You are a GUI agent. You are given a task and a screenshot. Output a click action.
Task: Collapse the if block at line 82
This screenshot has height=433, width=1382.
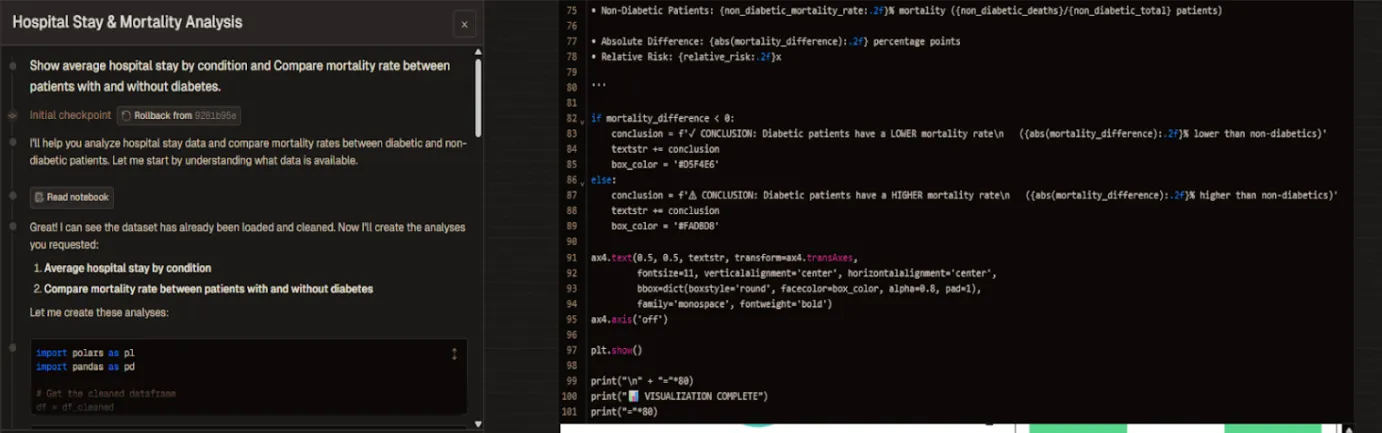pyautogui.click(x=583, y=121)
